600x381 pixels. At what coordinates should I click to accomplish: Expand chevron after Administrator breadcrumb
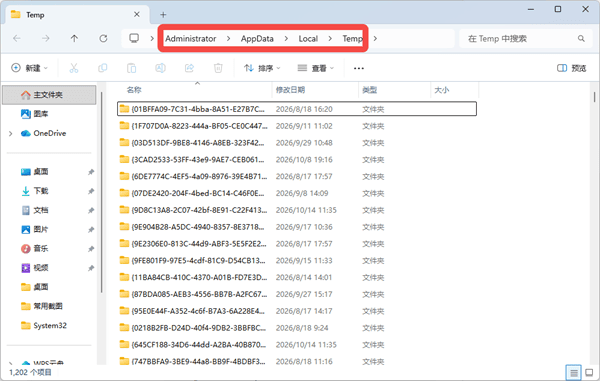pos(228,38)
